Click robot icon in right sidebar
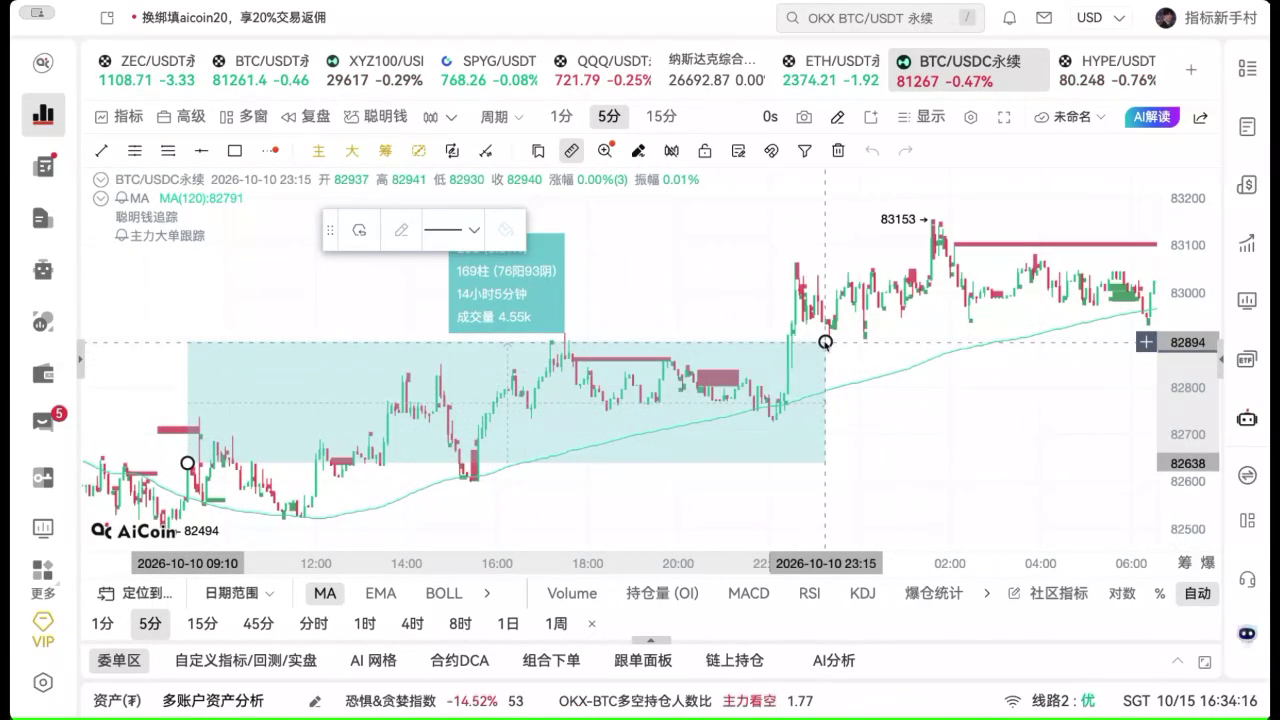Image resolution: width=1280 pixels, height=720 pixels. coord(1247,418)
